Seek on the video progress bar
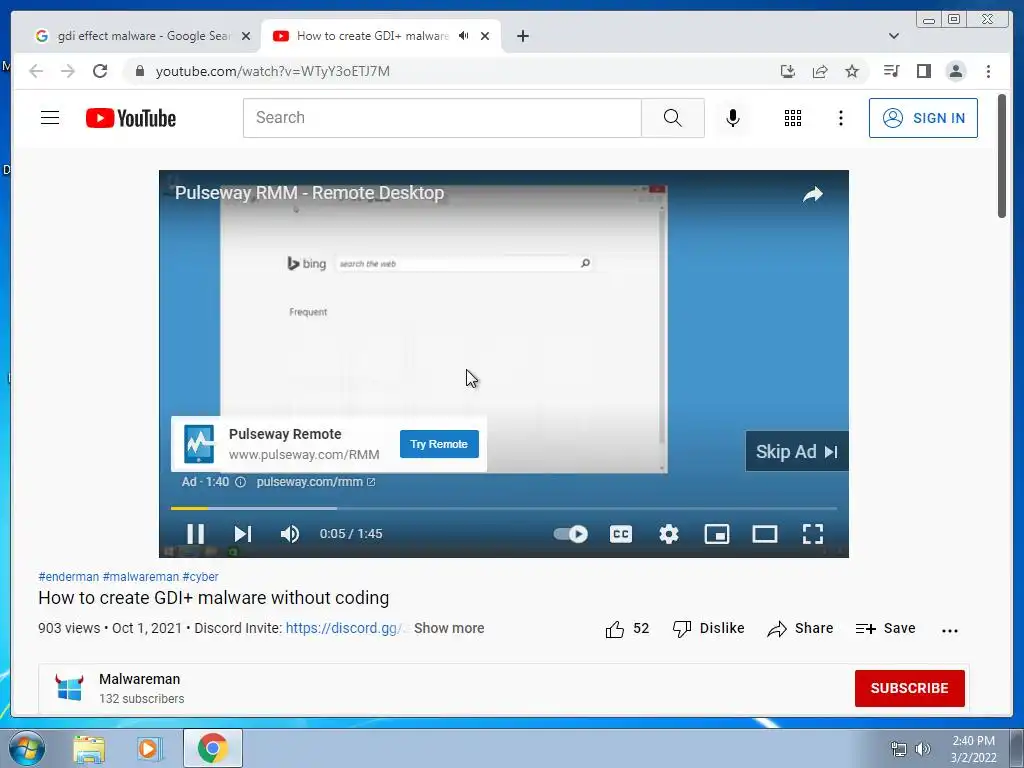 click(x=504, y=508)
